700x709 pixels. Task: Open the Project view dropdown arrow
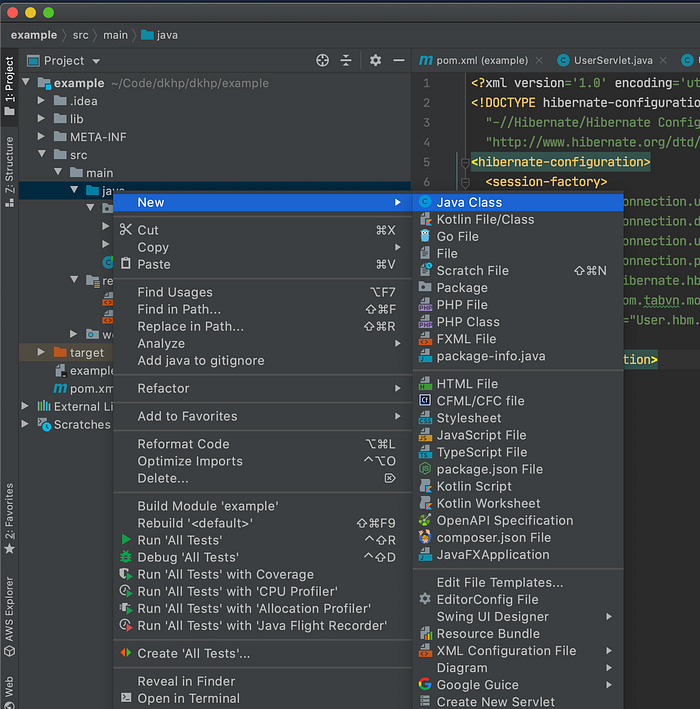tap(96, 61)
